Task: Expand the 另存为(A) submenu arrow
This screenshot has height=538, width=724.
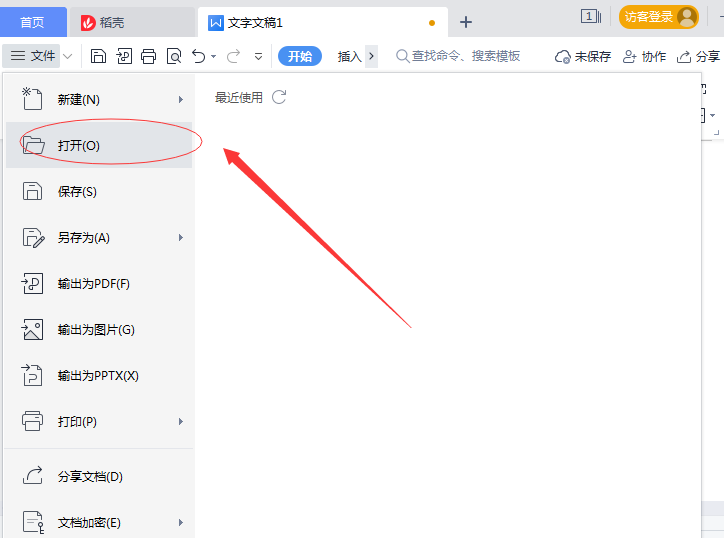Action: pyautogui.click(x=181, y=237)
